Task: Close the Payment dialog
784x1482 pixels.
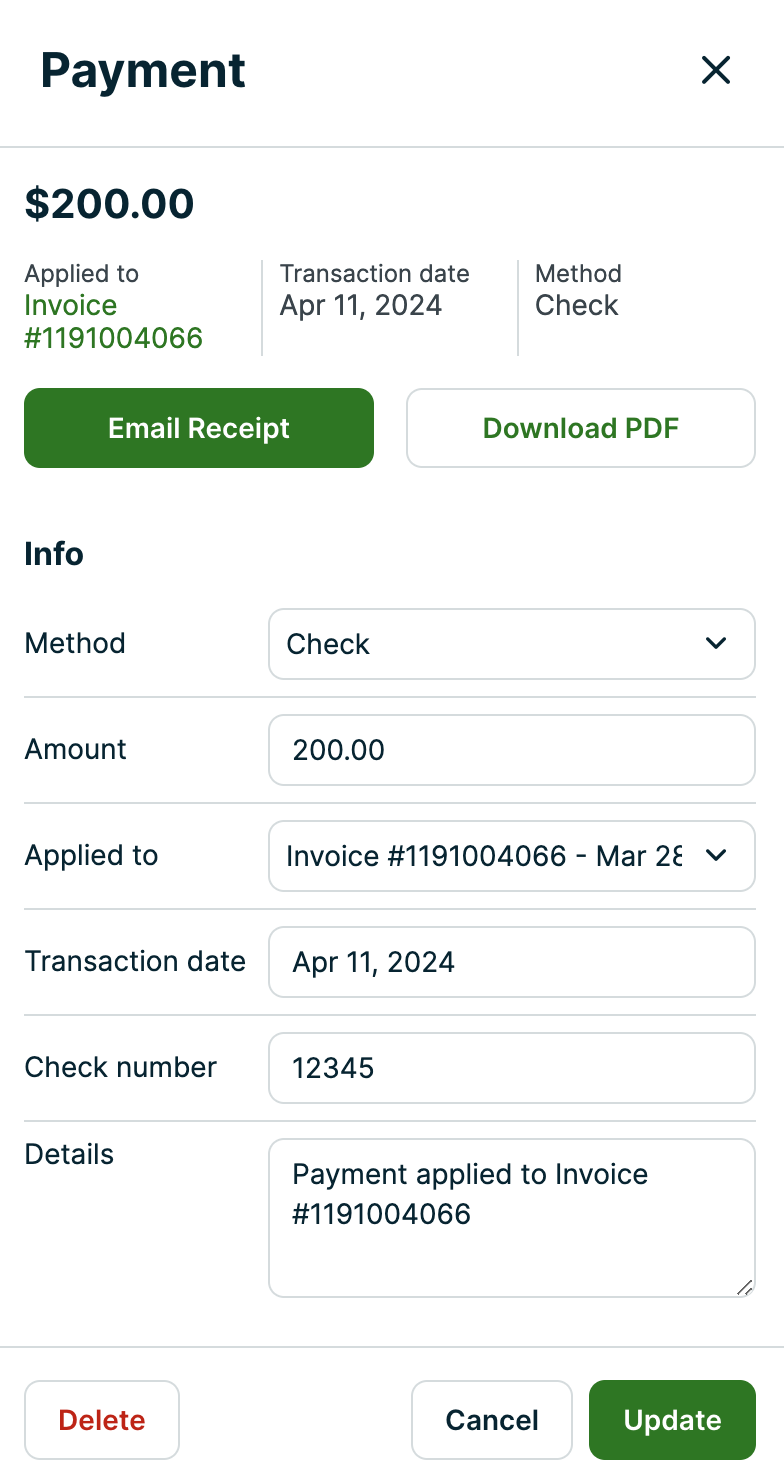Action: coord(716,71)
